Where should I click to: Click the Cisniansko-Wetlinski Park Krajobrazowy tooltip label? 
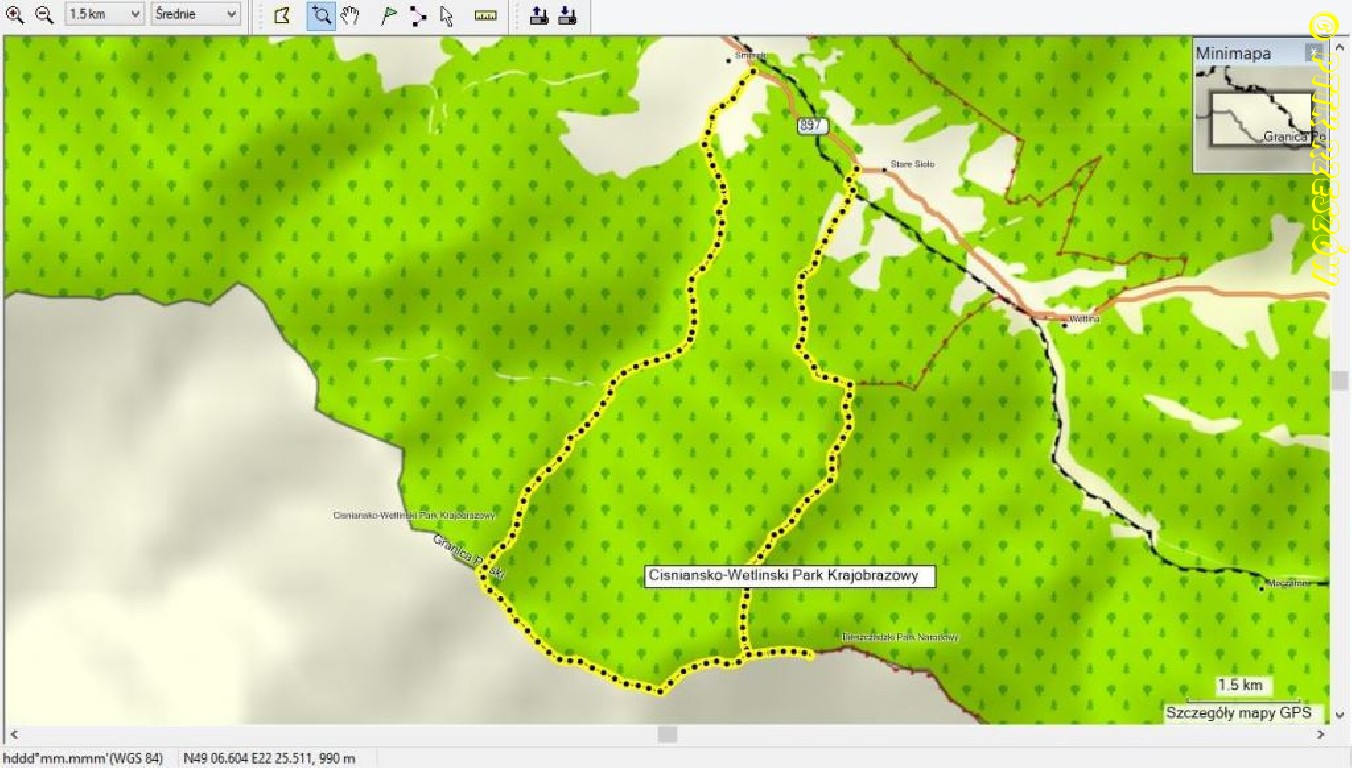(789, 576)
